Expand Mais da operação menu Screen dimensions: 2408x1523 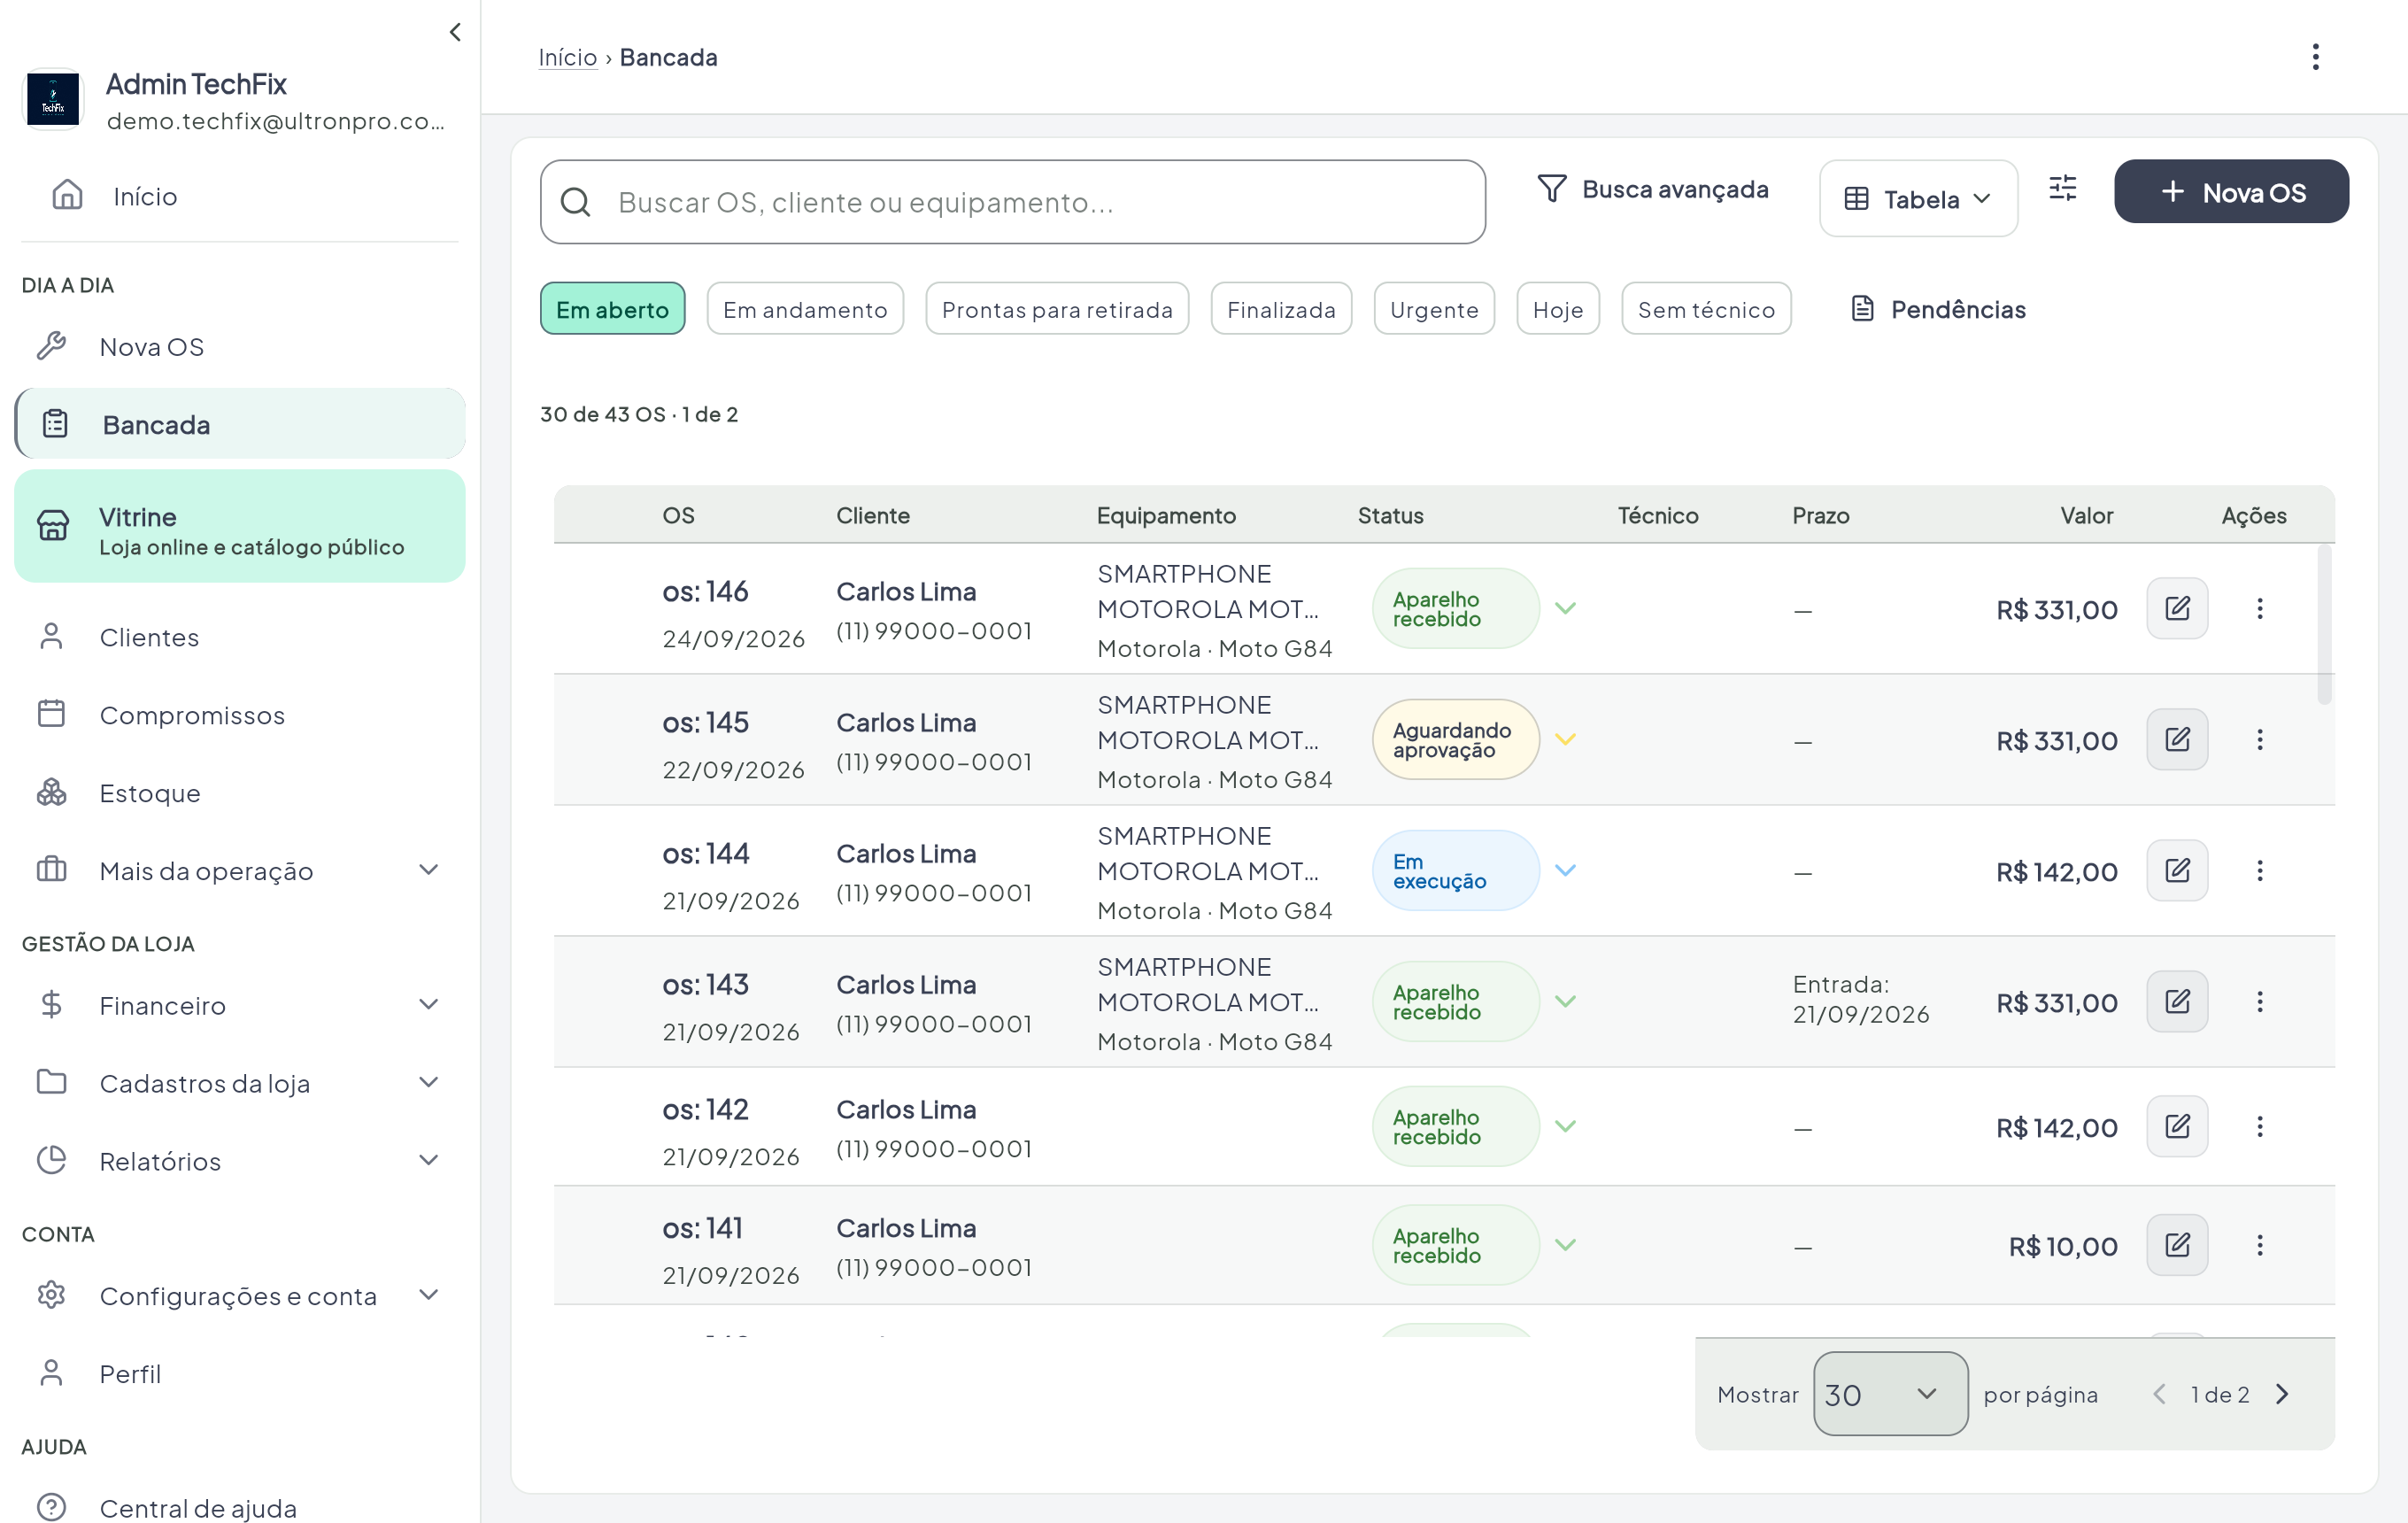240,870
